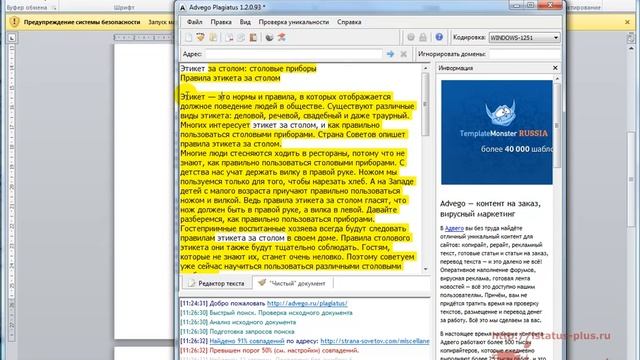
Task: Click the padlock toolbar icon
Action: (x=423, y=37)
